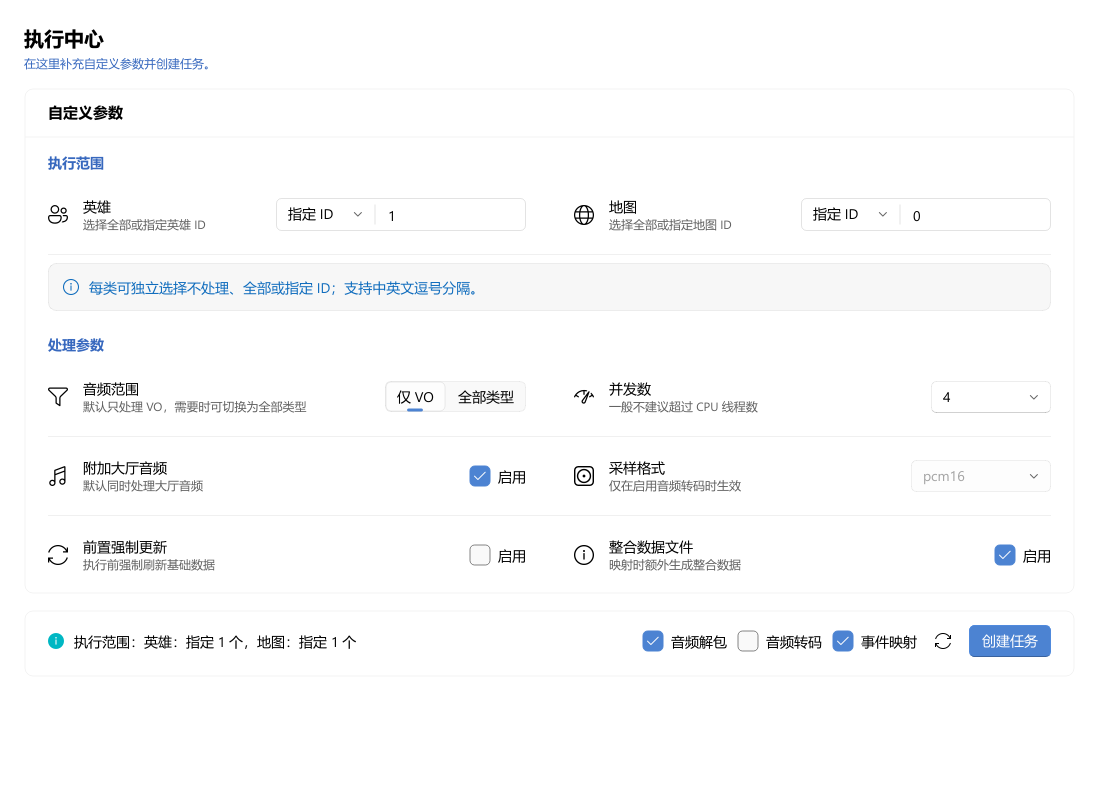This screenshot has height=811, width=1099.
Task: Click the hero ID input field containing 1
Action: (450, 215)
